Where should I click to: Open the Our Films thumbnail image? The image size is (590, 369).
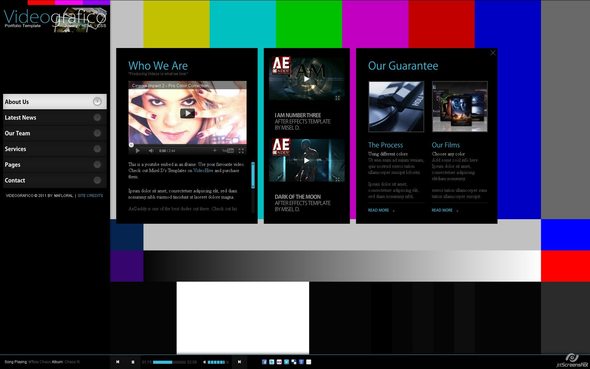(x=460, y=106)
